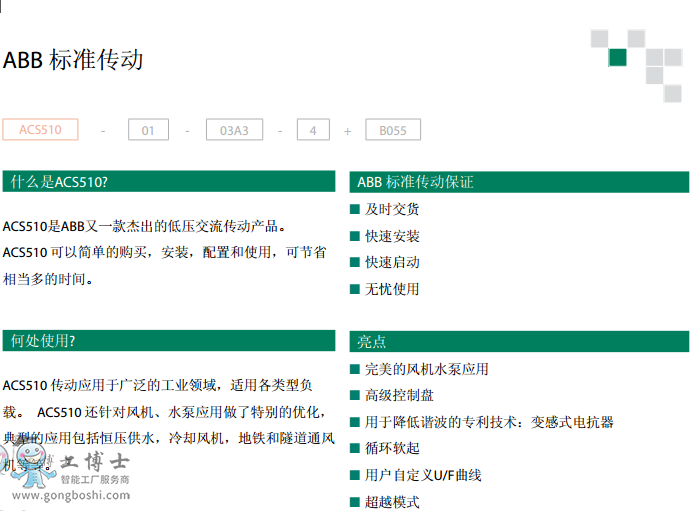The width and height of the screenshot is (691, 515).
Task: Click the 4 type code box
Action: click(313, 130)
